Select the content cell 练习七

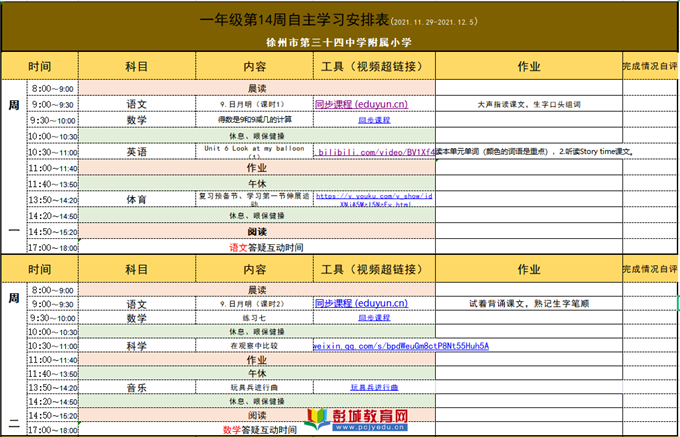pos(254,318)
